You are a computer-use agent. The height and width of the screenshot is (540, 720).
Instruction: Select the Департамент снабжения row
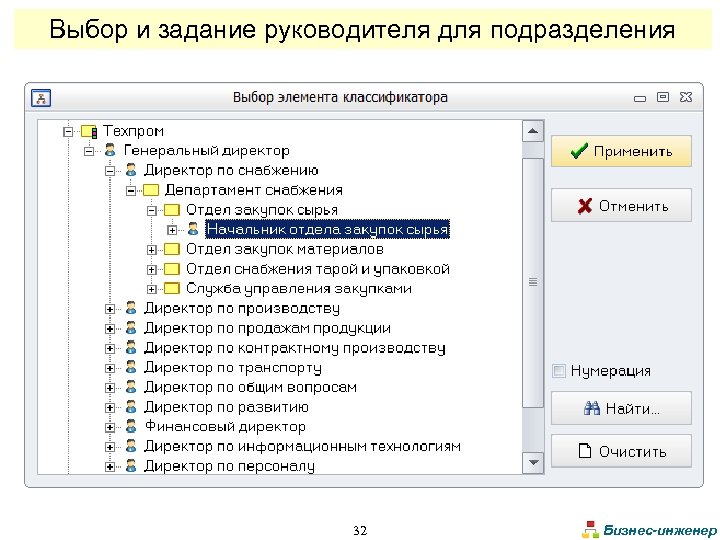tap(253, 190)
